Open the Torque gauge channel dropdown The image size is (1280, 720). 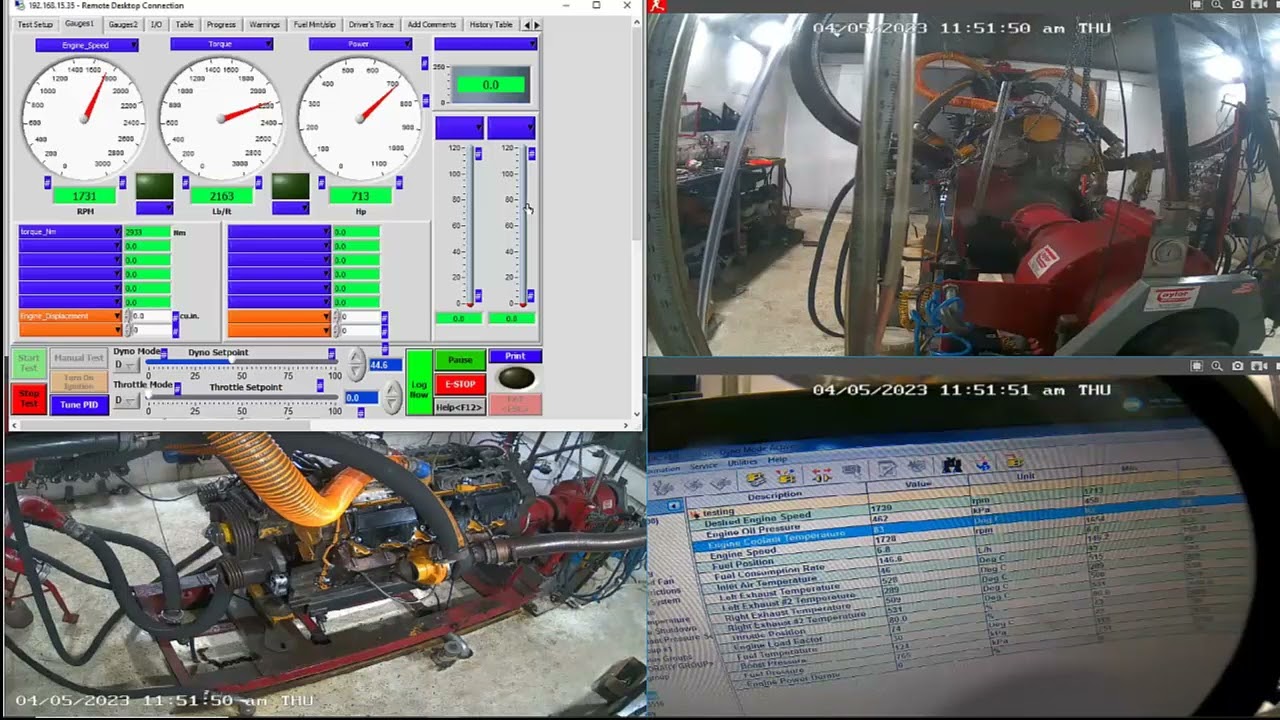(x=222, y=45)
